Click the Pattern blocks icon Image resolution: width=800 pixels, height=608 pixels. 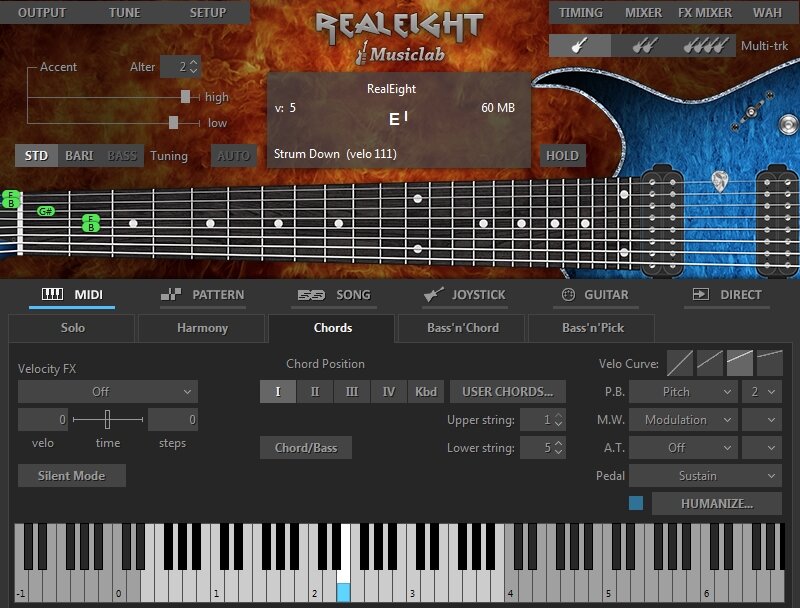[x=171, y=294]
